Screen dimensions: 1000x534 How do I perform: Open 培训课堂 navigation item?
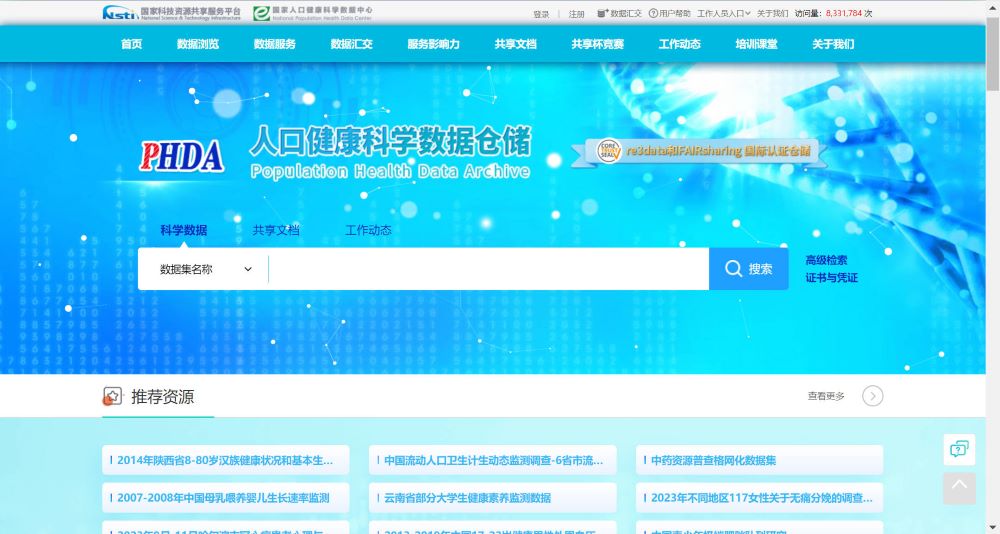[x=756, y=44]
